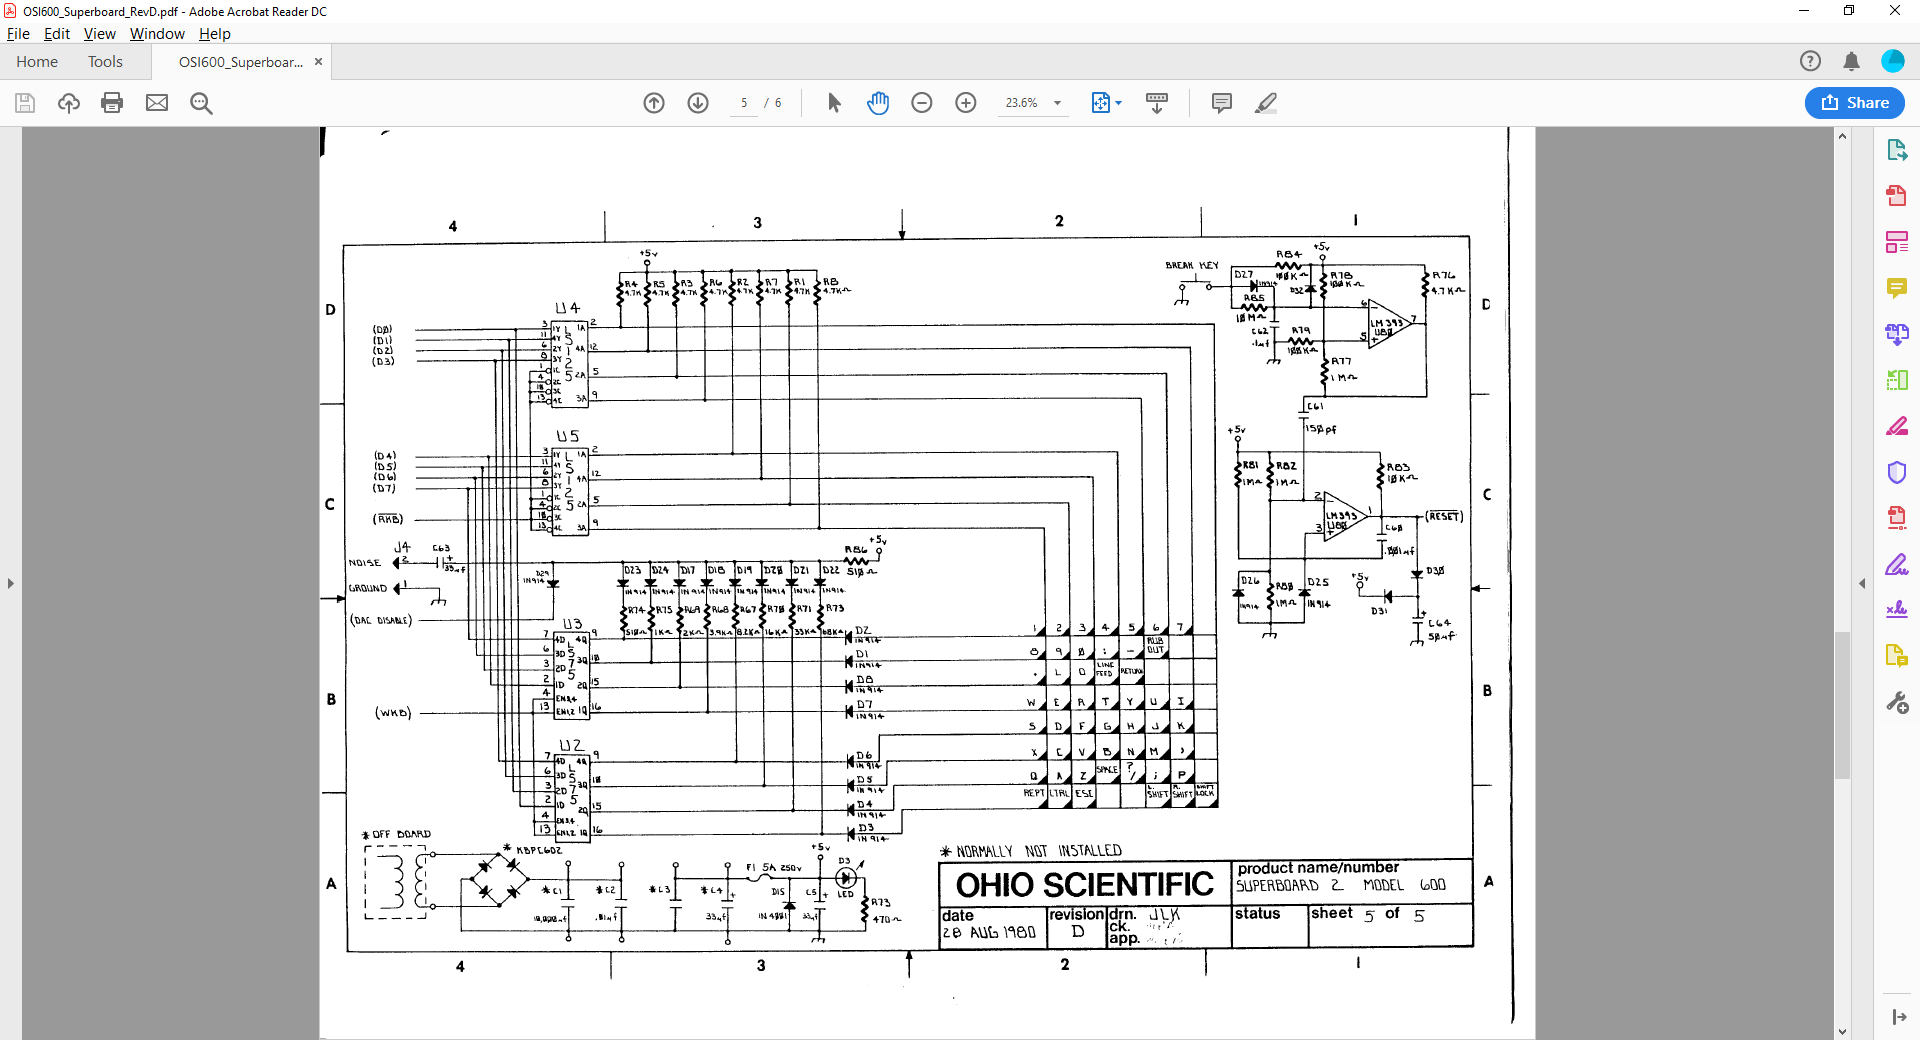The image size is (1920, 1040).
Task: Select the highlight pen tool
Action: (1266, 103)
